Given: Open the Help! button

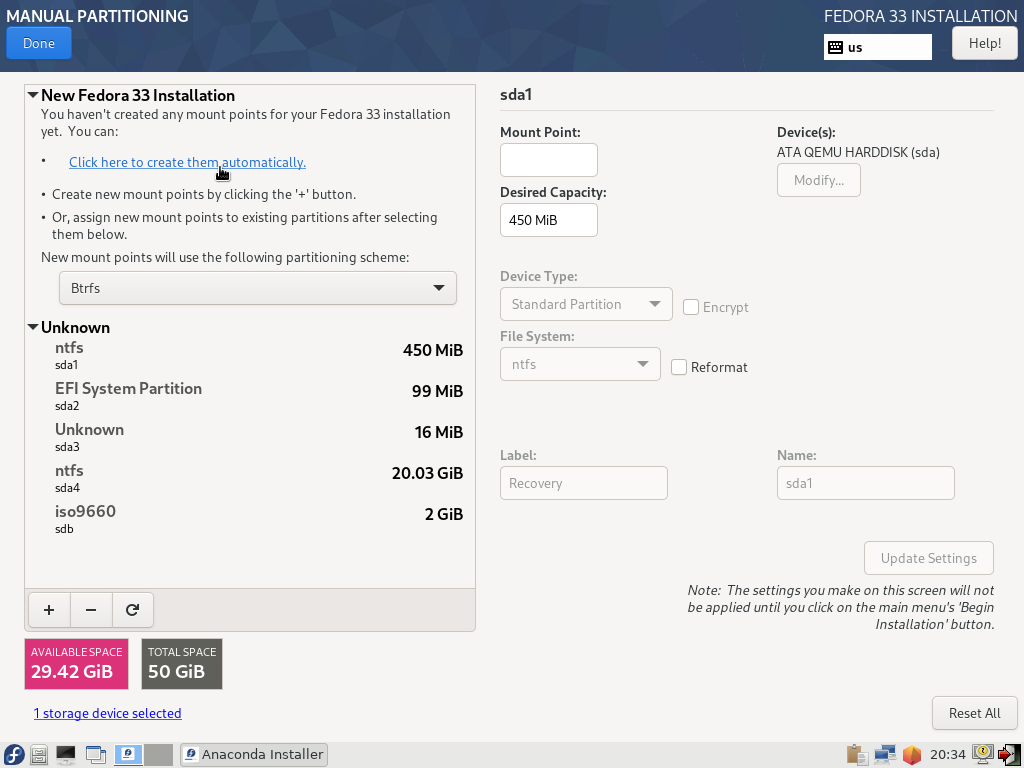Looking at the screenshot, I should pyautogui.click(x=984, y=43).
